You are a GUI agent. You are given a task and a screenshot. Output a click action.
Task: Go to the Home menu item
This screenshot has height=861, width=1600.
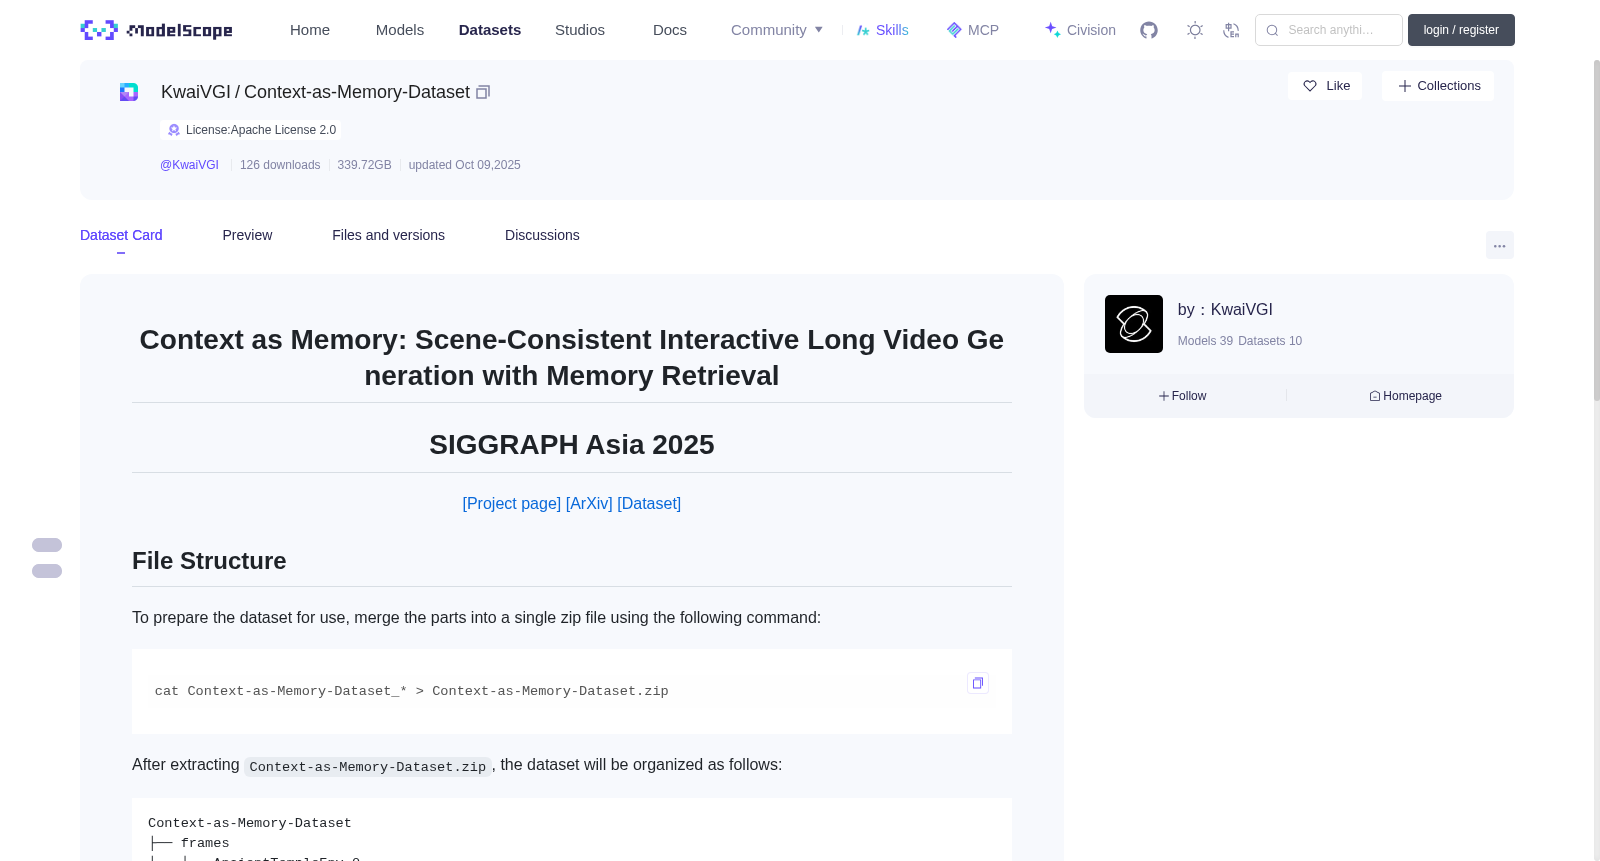[310, 30]
